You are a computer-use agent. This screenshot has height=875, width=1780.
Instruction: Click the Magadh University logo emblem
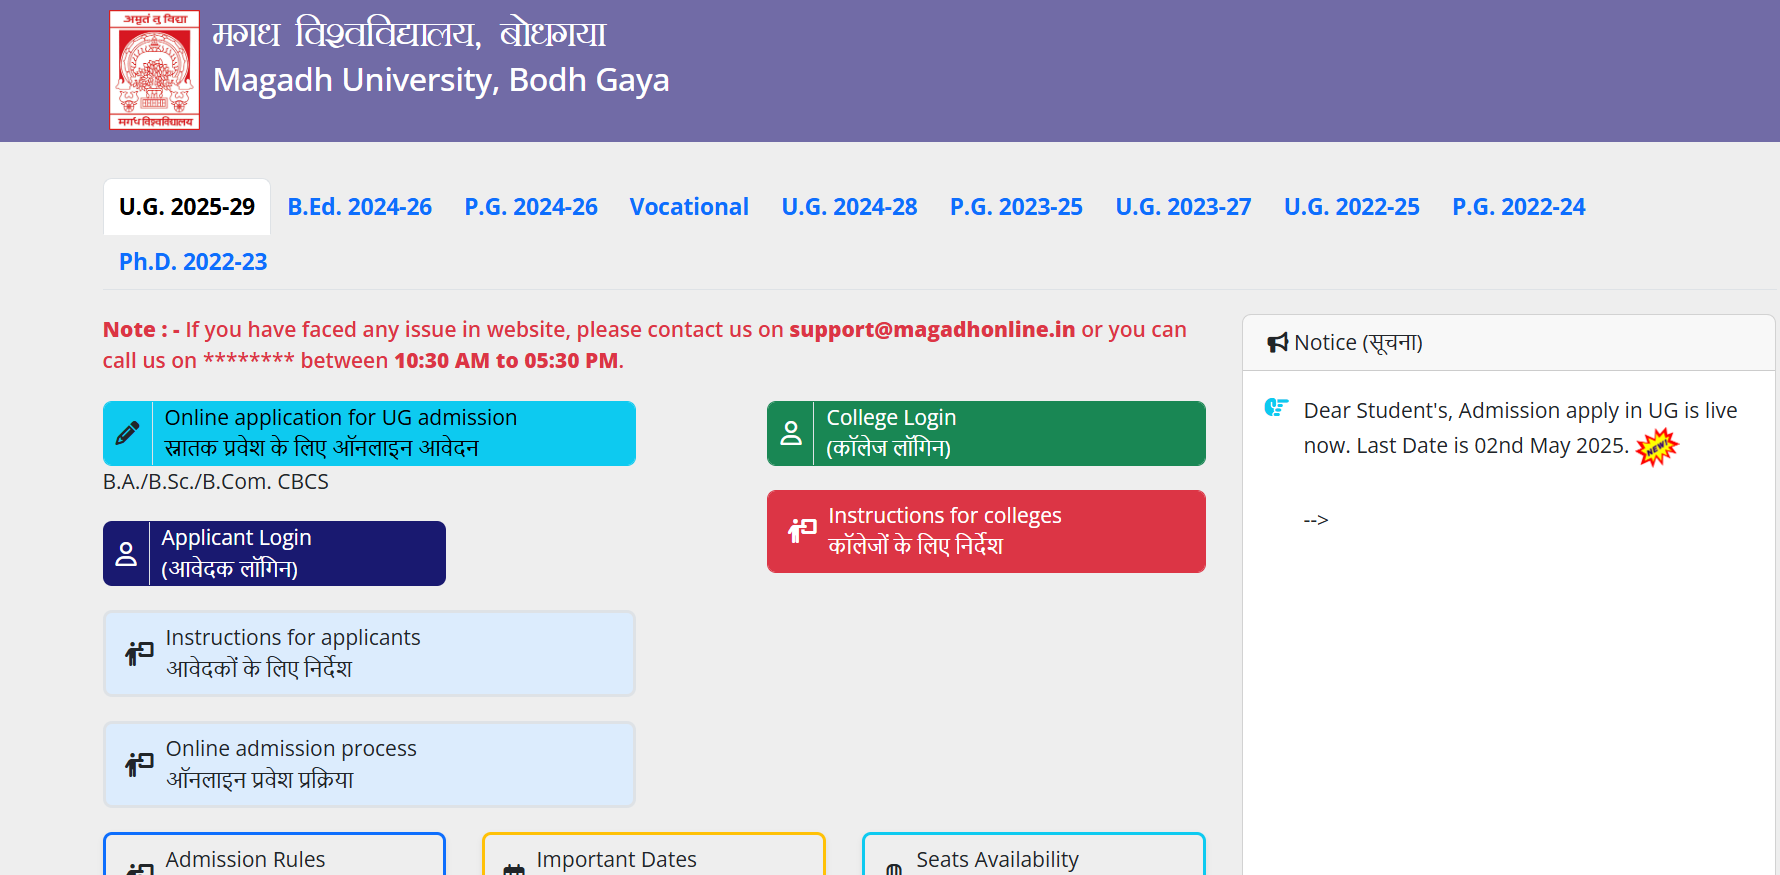tap(154, 70)
